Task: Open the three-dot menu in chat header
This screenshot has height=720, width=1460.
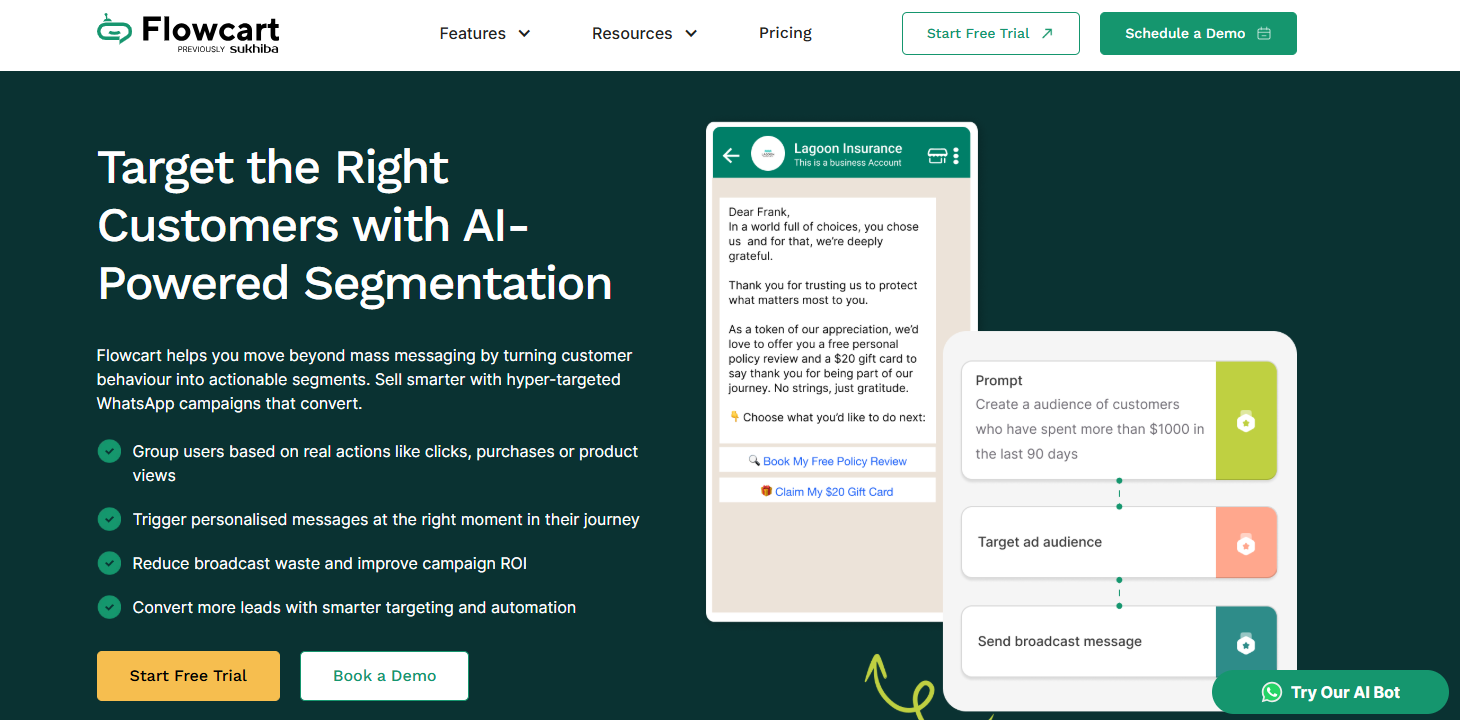Action: (956, 155)
